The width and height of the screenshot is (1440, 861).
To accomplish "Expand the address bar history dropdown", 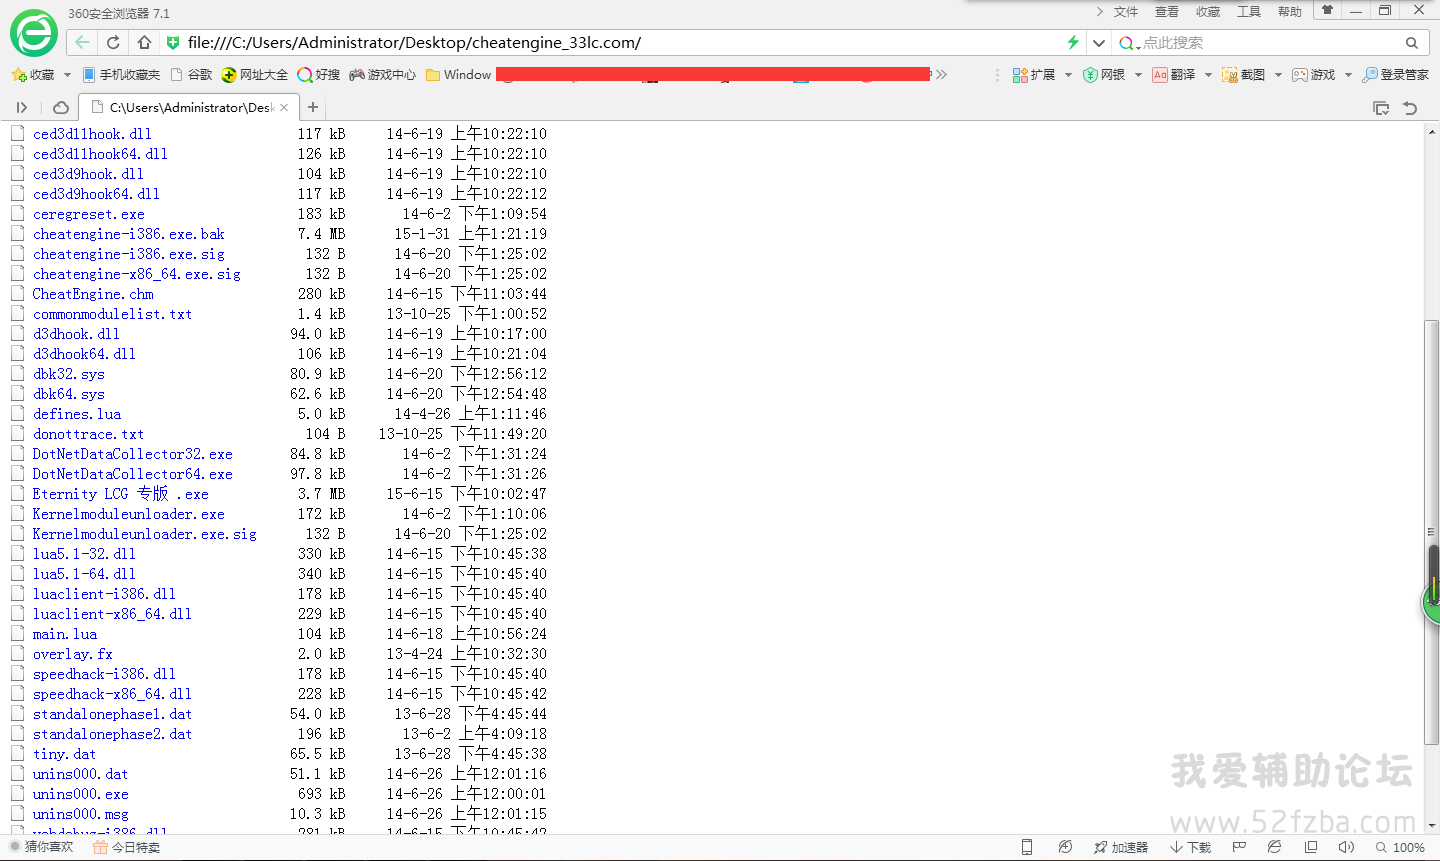I will pos(1099,43).
